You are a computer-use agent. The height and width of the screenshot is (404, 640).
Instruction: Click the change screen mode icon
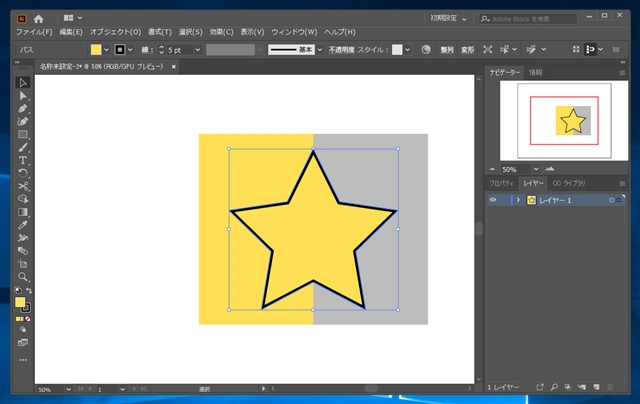23,342
